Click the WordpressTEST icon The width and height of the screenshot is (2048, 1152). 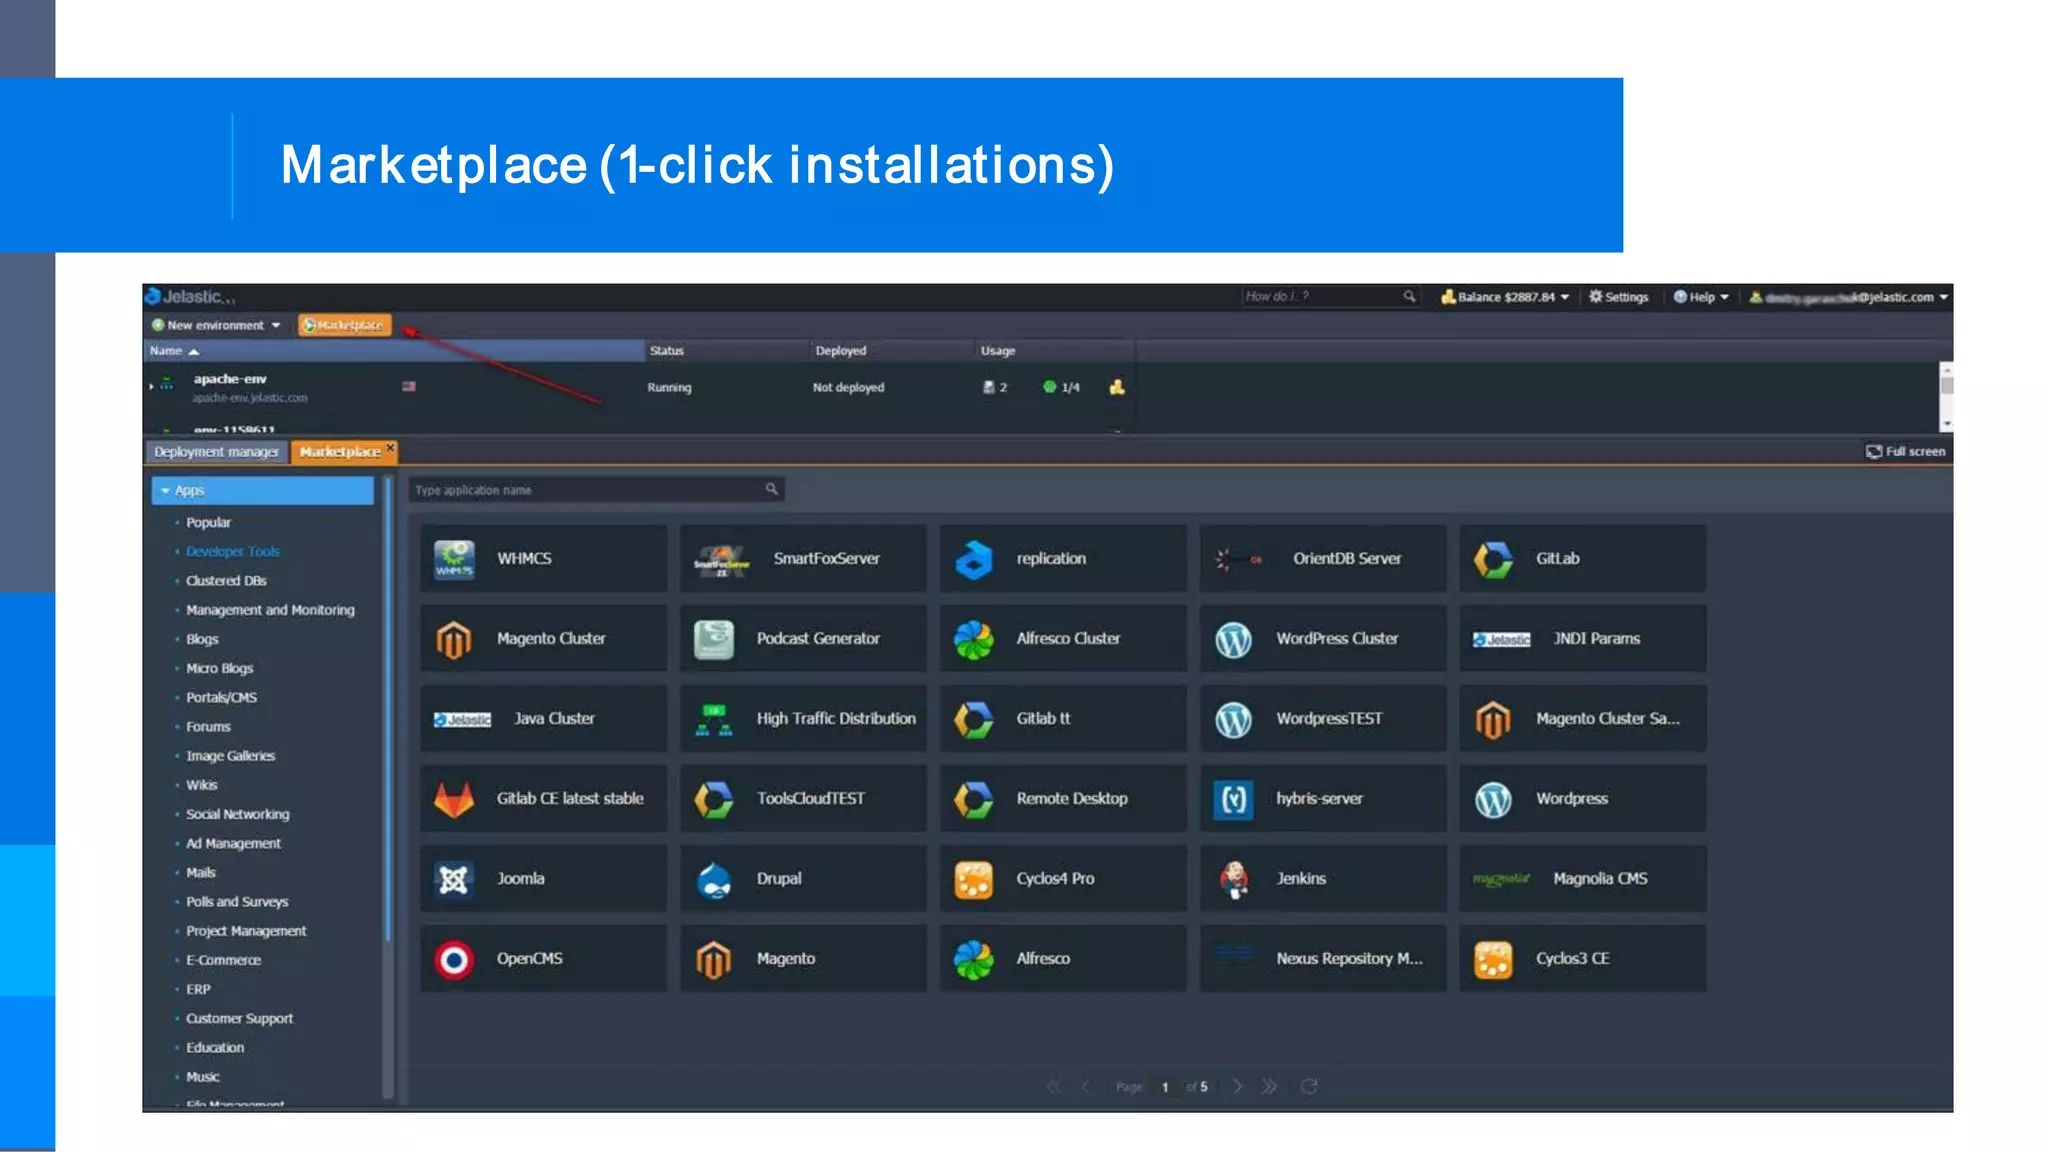[1233, 719]
